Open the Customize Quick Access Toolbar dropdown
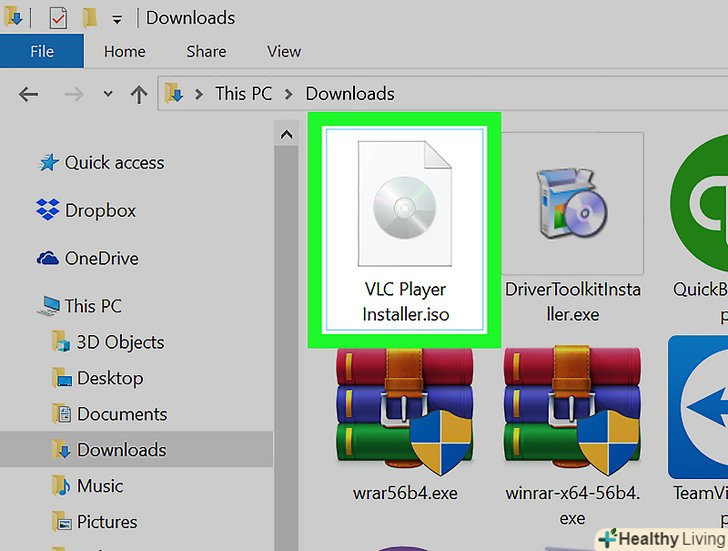728x551 pixels. (117, 19)
